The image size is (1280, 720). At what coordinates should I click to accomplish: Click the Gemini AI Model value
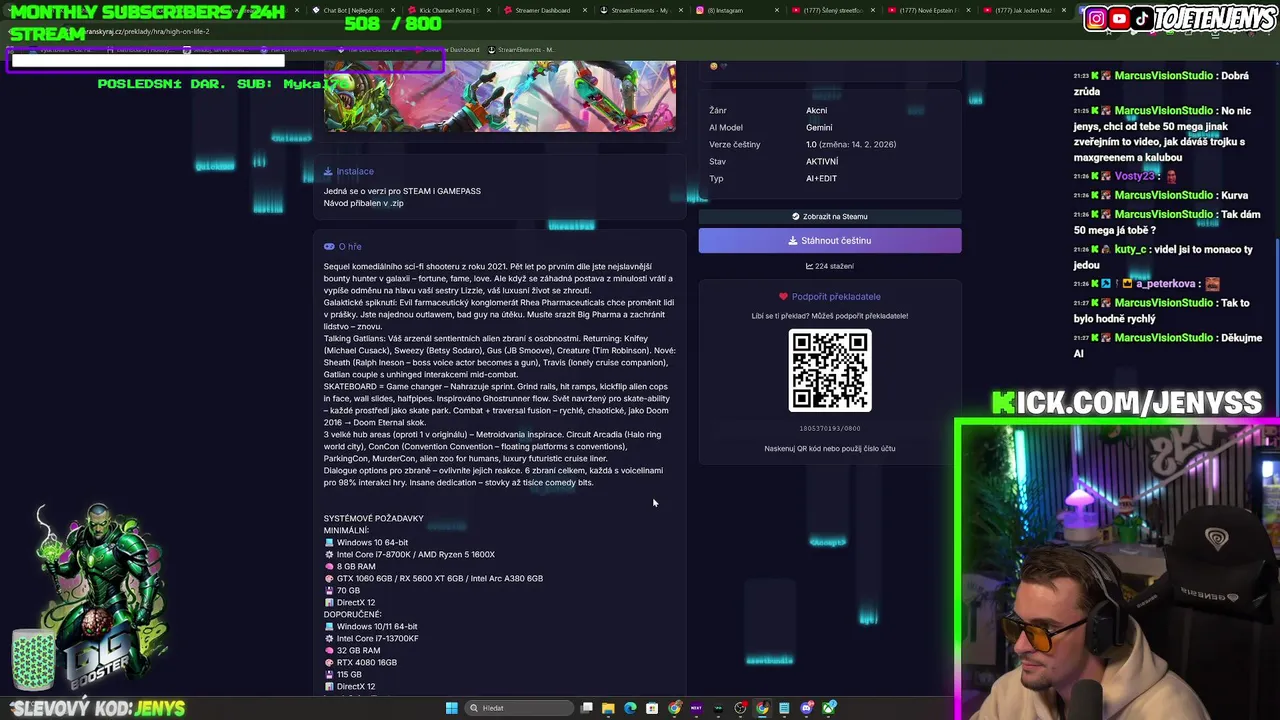pyautogui.click(x=819, y=127)
